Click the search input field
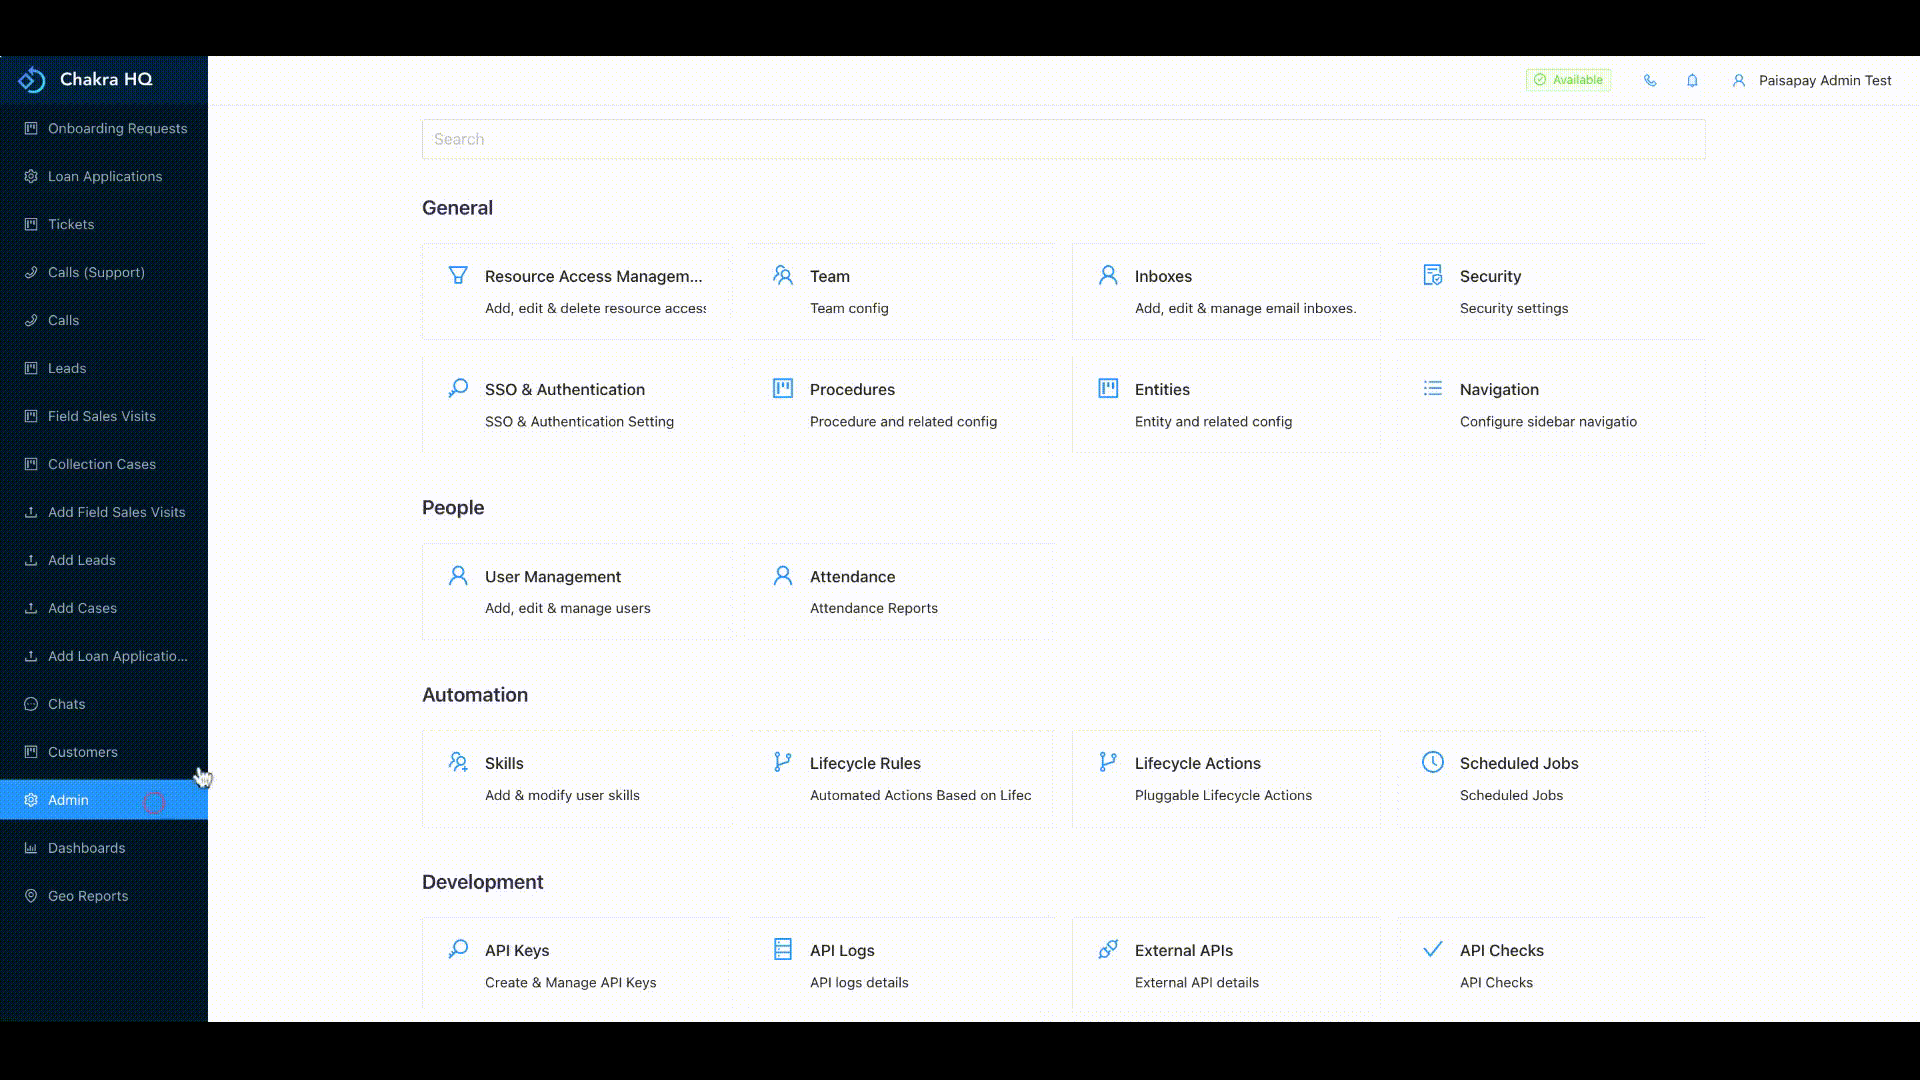Screen dimensions: 1920x1080 [x=1063, y=138]
